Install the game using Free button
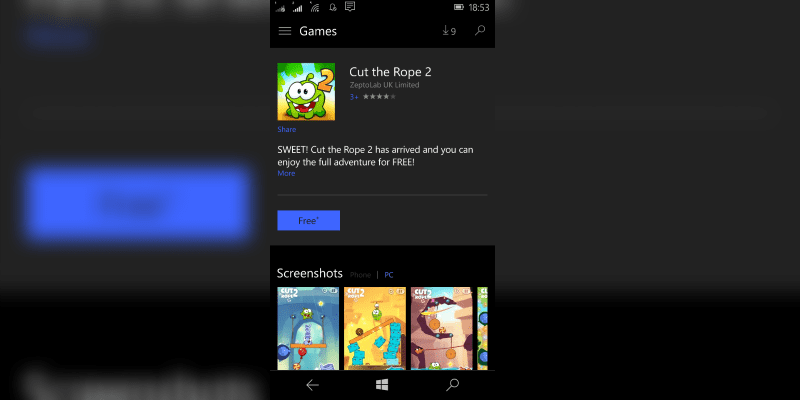Screen dimensions: 800x400 pyautogui.click(x=309, y=220)
